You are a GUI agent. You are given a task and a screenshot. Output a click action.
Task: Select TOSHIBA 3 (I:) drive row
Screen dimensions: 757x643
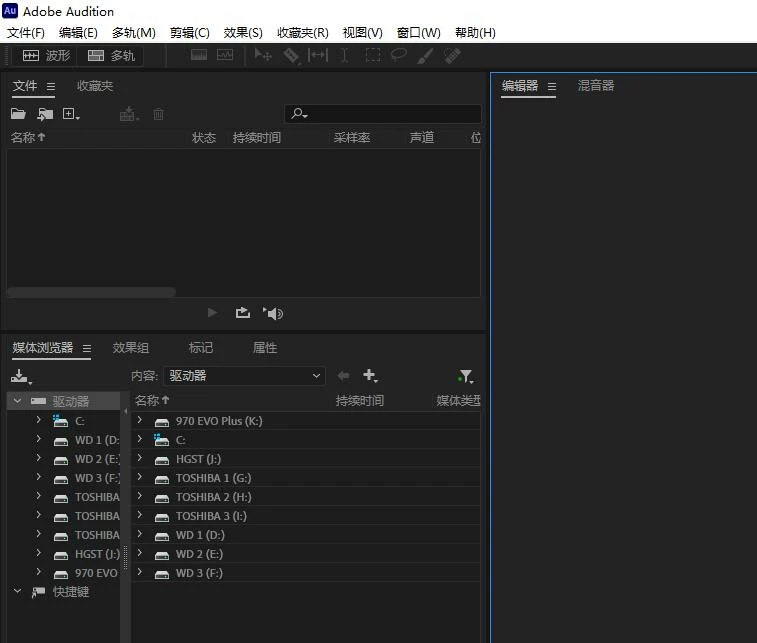[306, 516]
